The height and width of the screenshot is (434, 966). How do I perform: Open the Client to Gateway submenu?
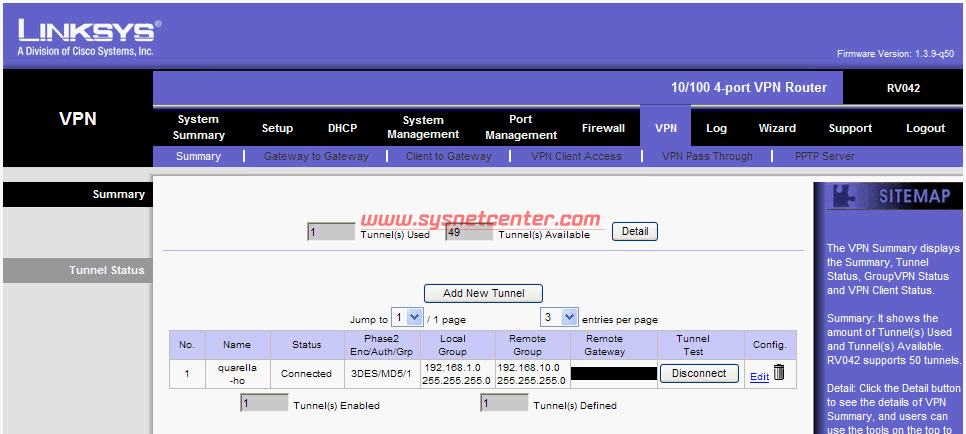(x=449, y=156)
